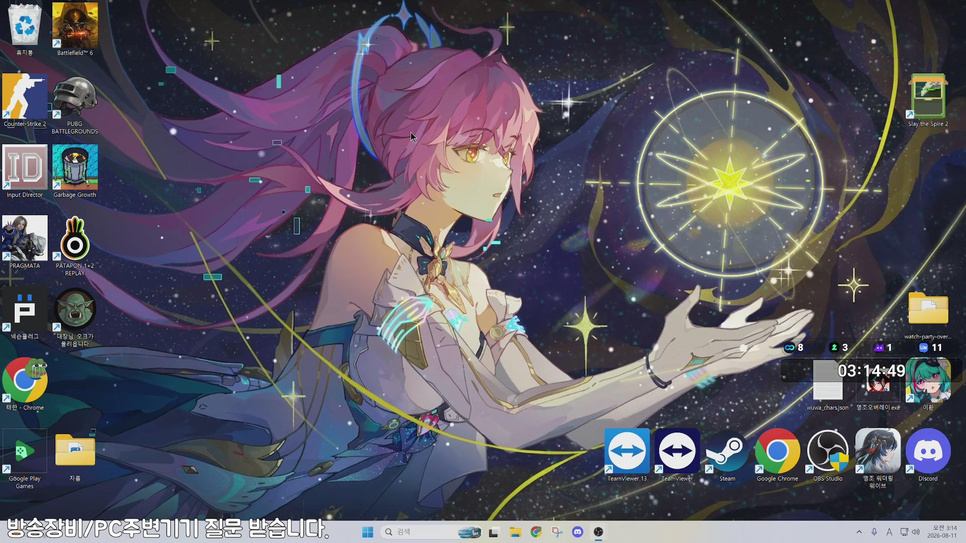Screen dimensions: 966x543
Task: Open Chrome from the taskbar
Action: click(536, 532)
